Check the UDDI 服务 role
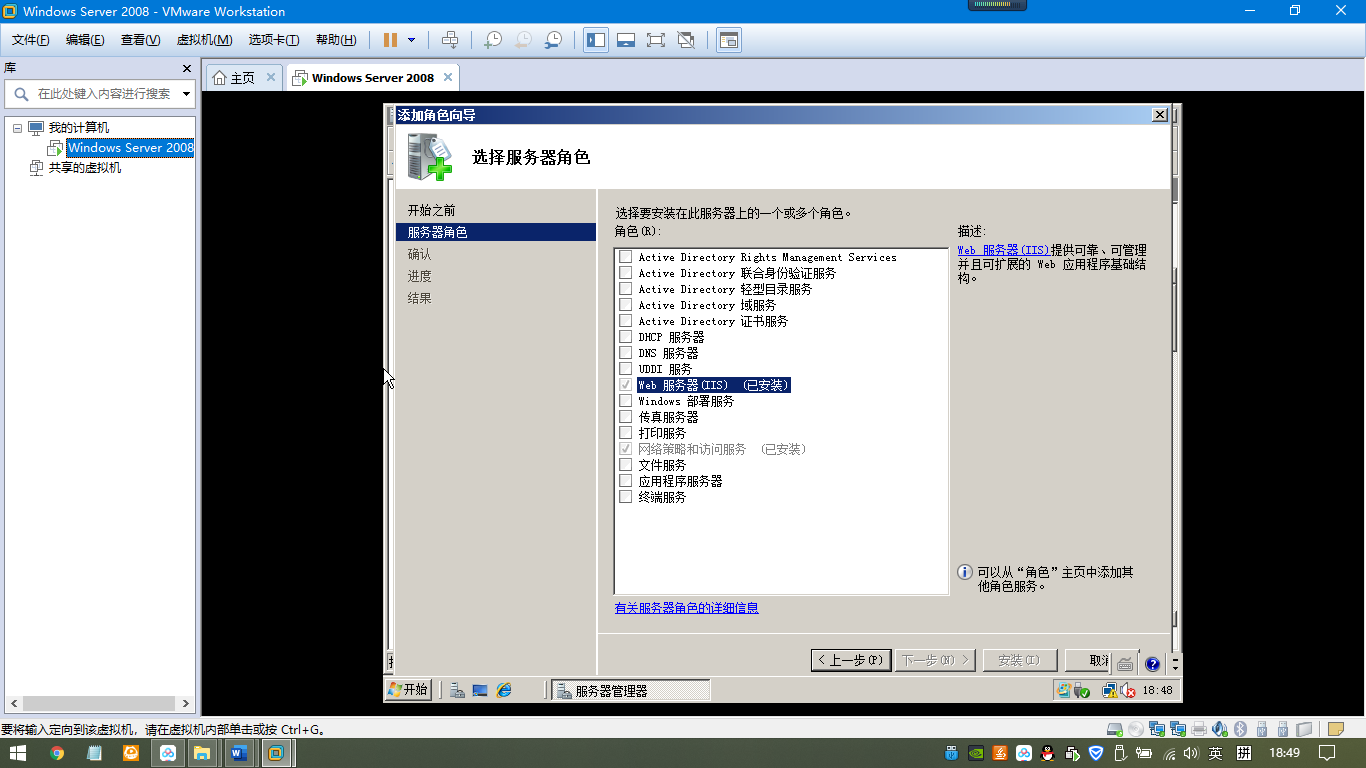The width and height of the screenshot is (1366, 768). coord(626,369)
